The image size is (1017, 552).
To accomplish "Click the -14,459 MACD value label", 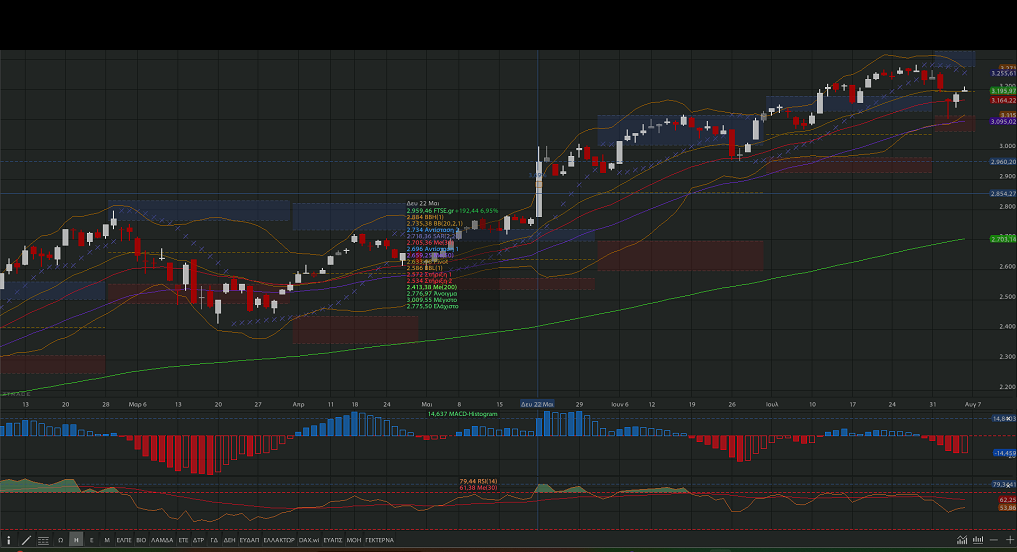I will 1005,453.
